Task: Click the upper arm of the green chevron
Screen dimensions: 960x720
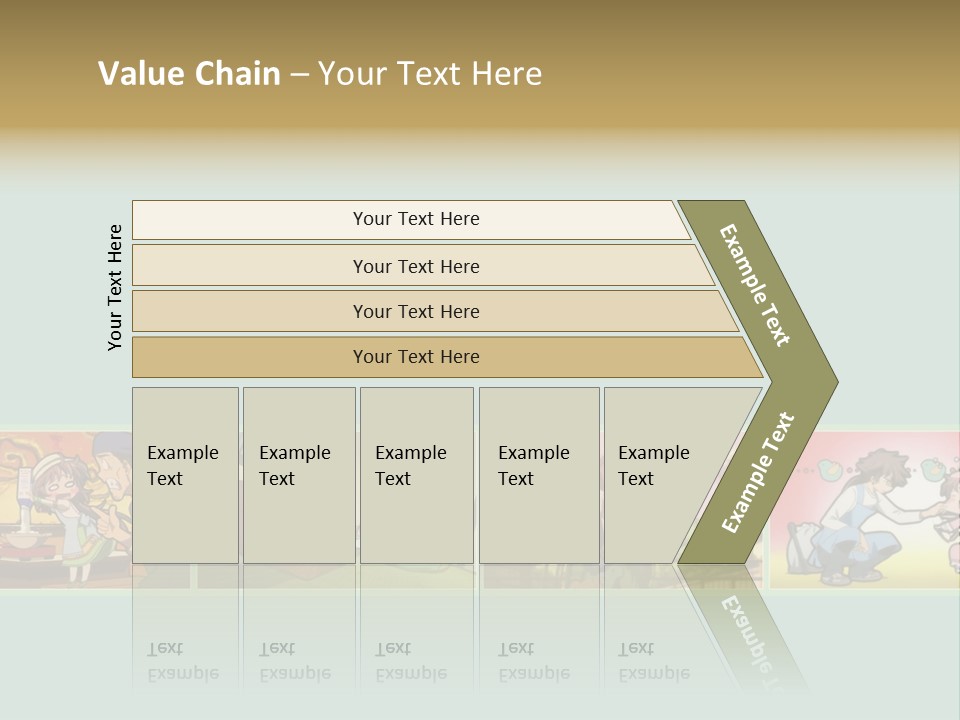Action: click(x=756, y=284)
